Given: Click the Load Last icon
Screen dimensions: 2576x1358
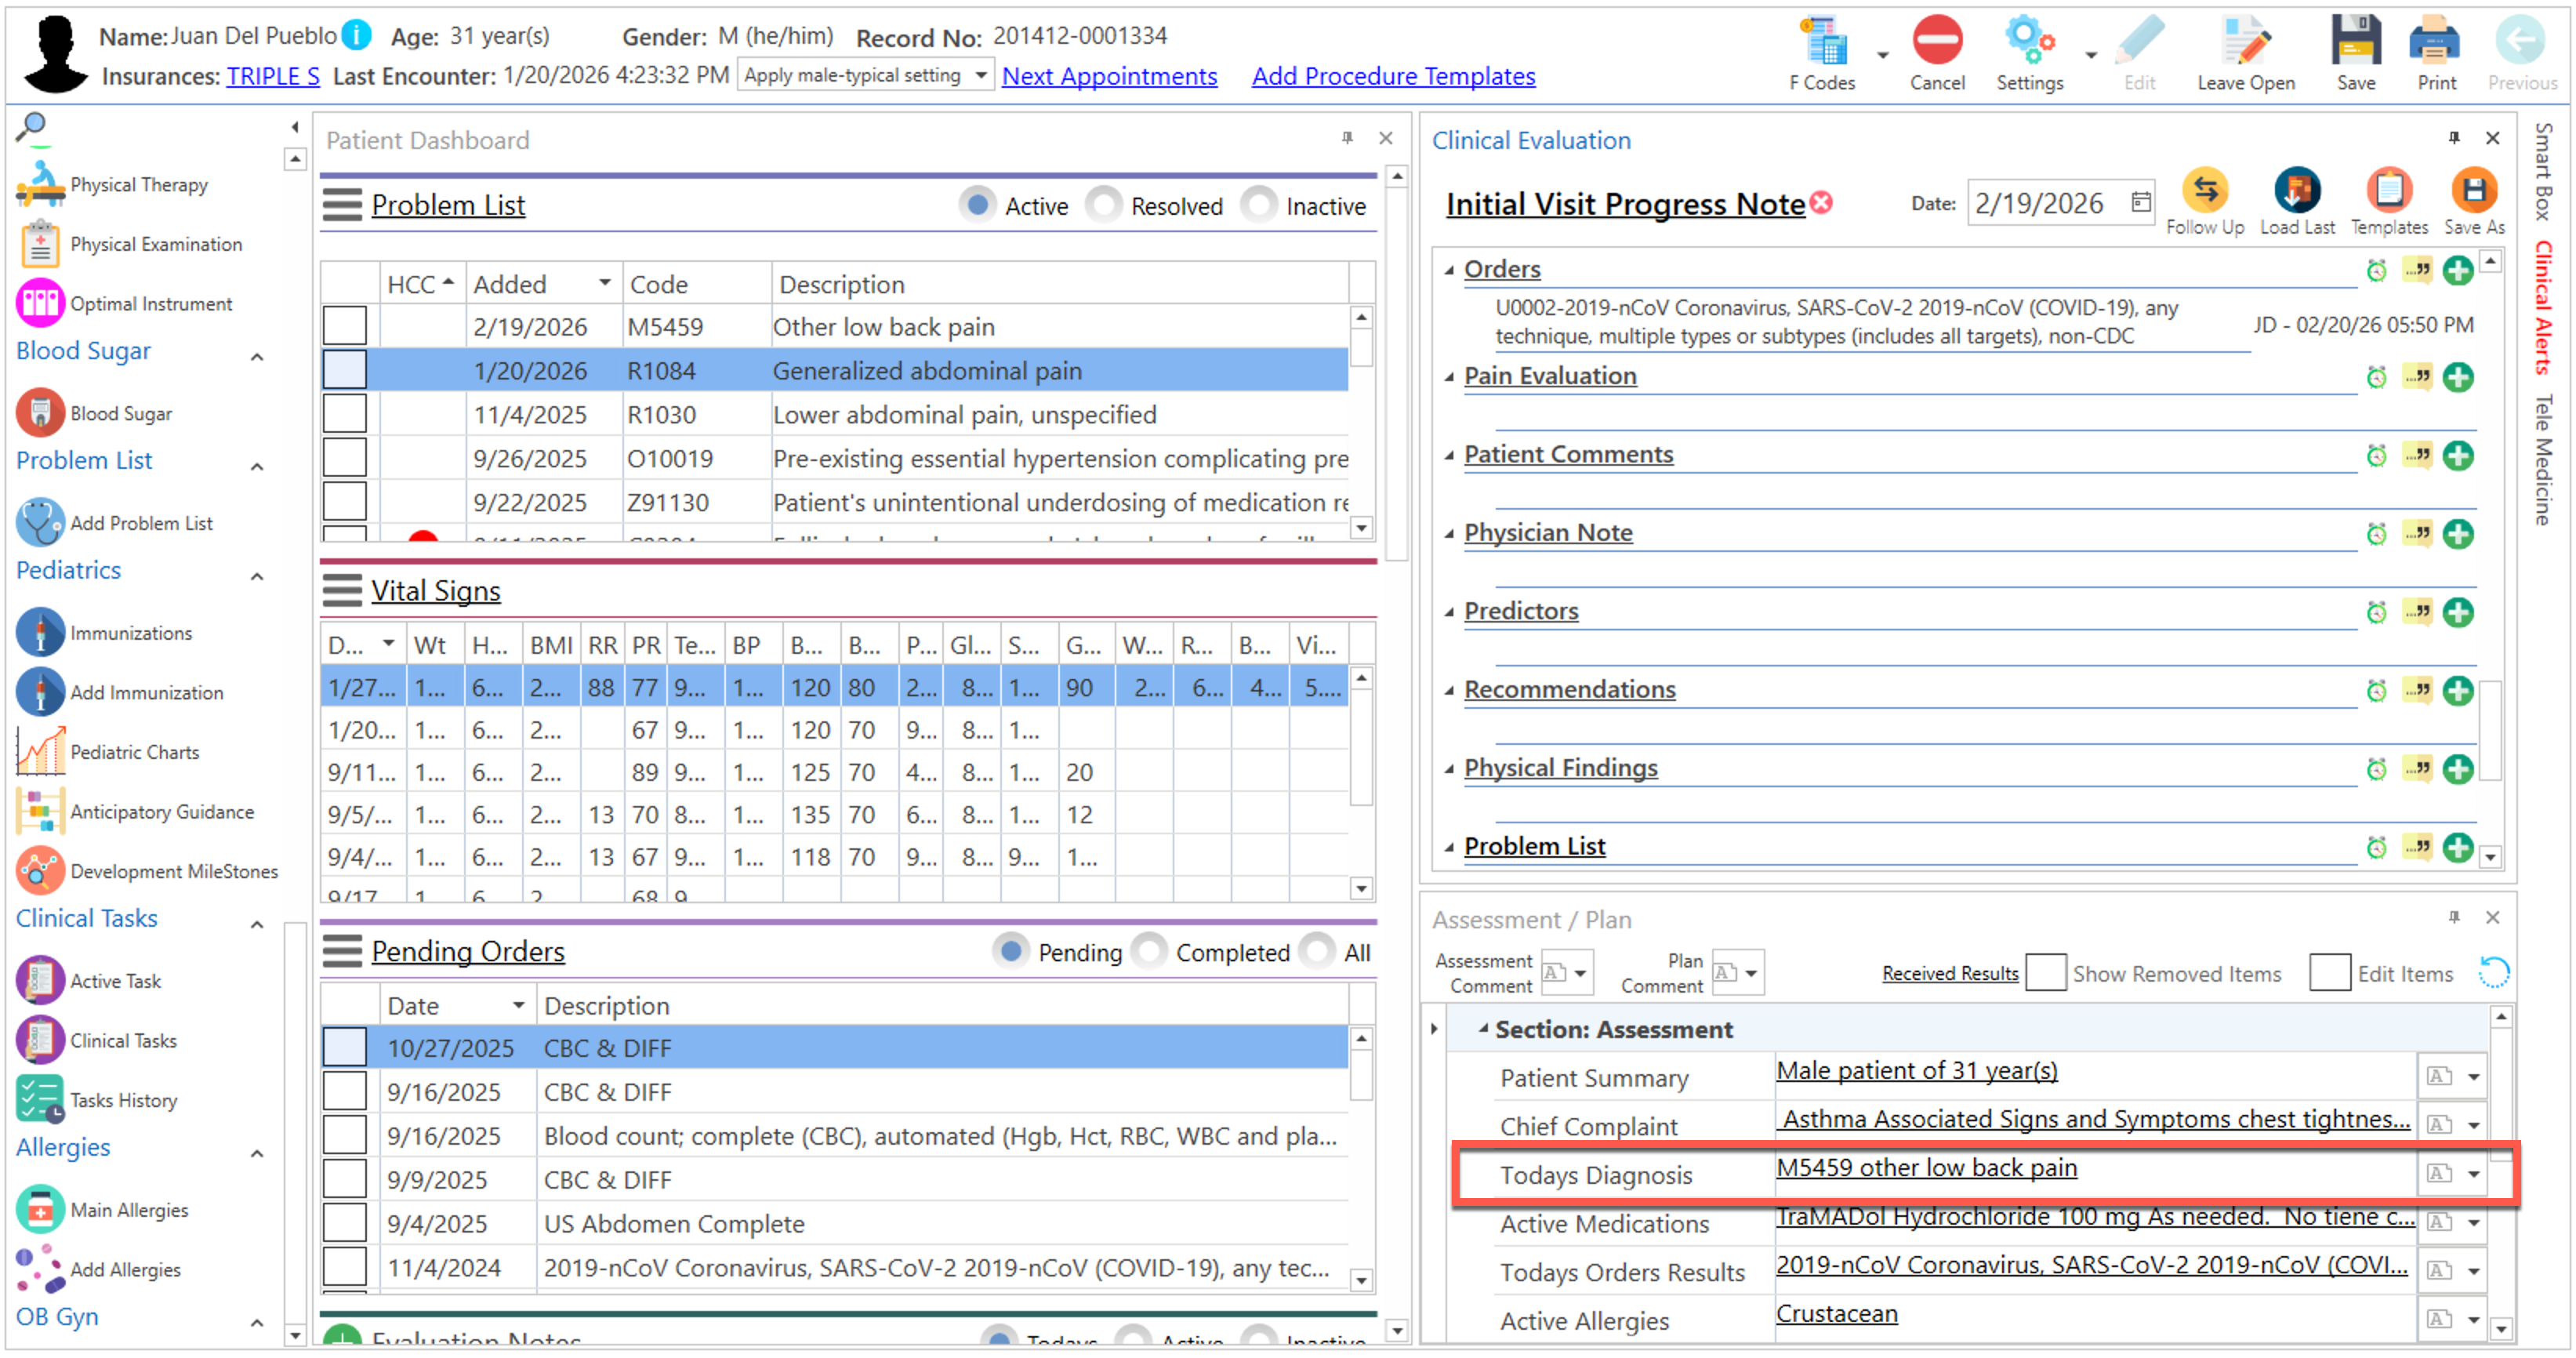Looking at the screenshot, I should pos(2297,190).
